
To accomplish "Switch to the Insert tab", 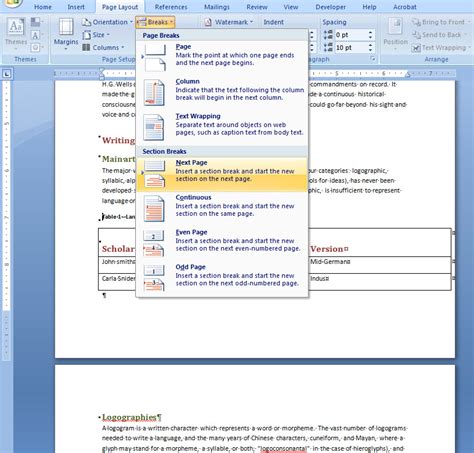I will tap(76, 7).
